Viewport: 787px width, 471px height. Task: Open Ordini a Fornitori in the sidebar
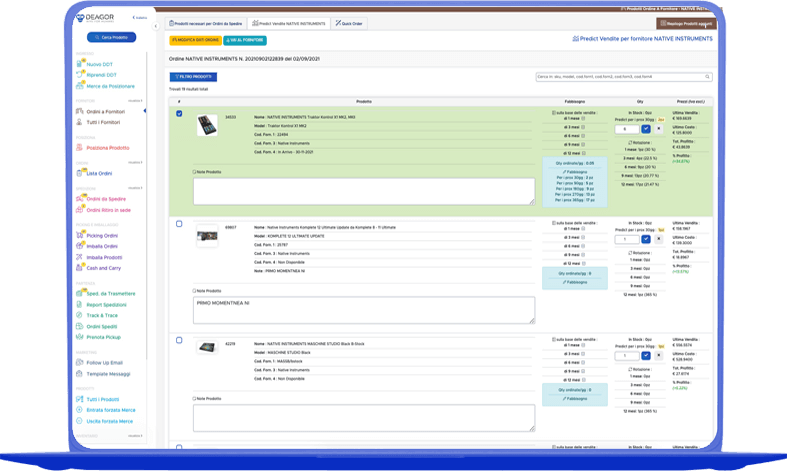click(105, 111)
